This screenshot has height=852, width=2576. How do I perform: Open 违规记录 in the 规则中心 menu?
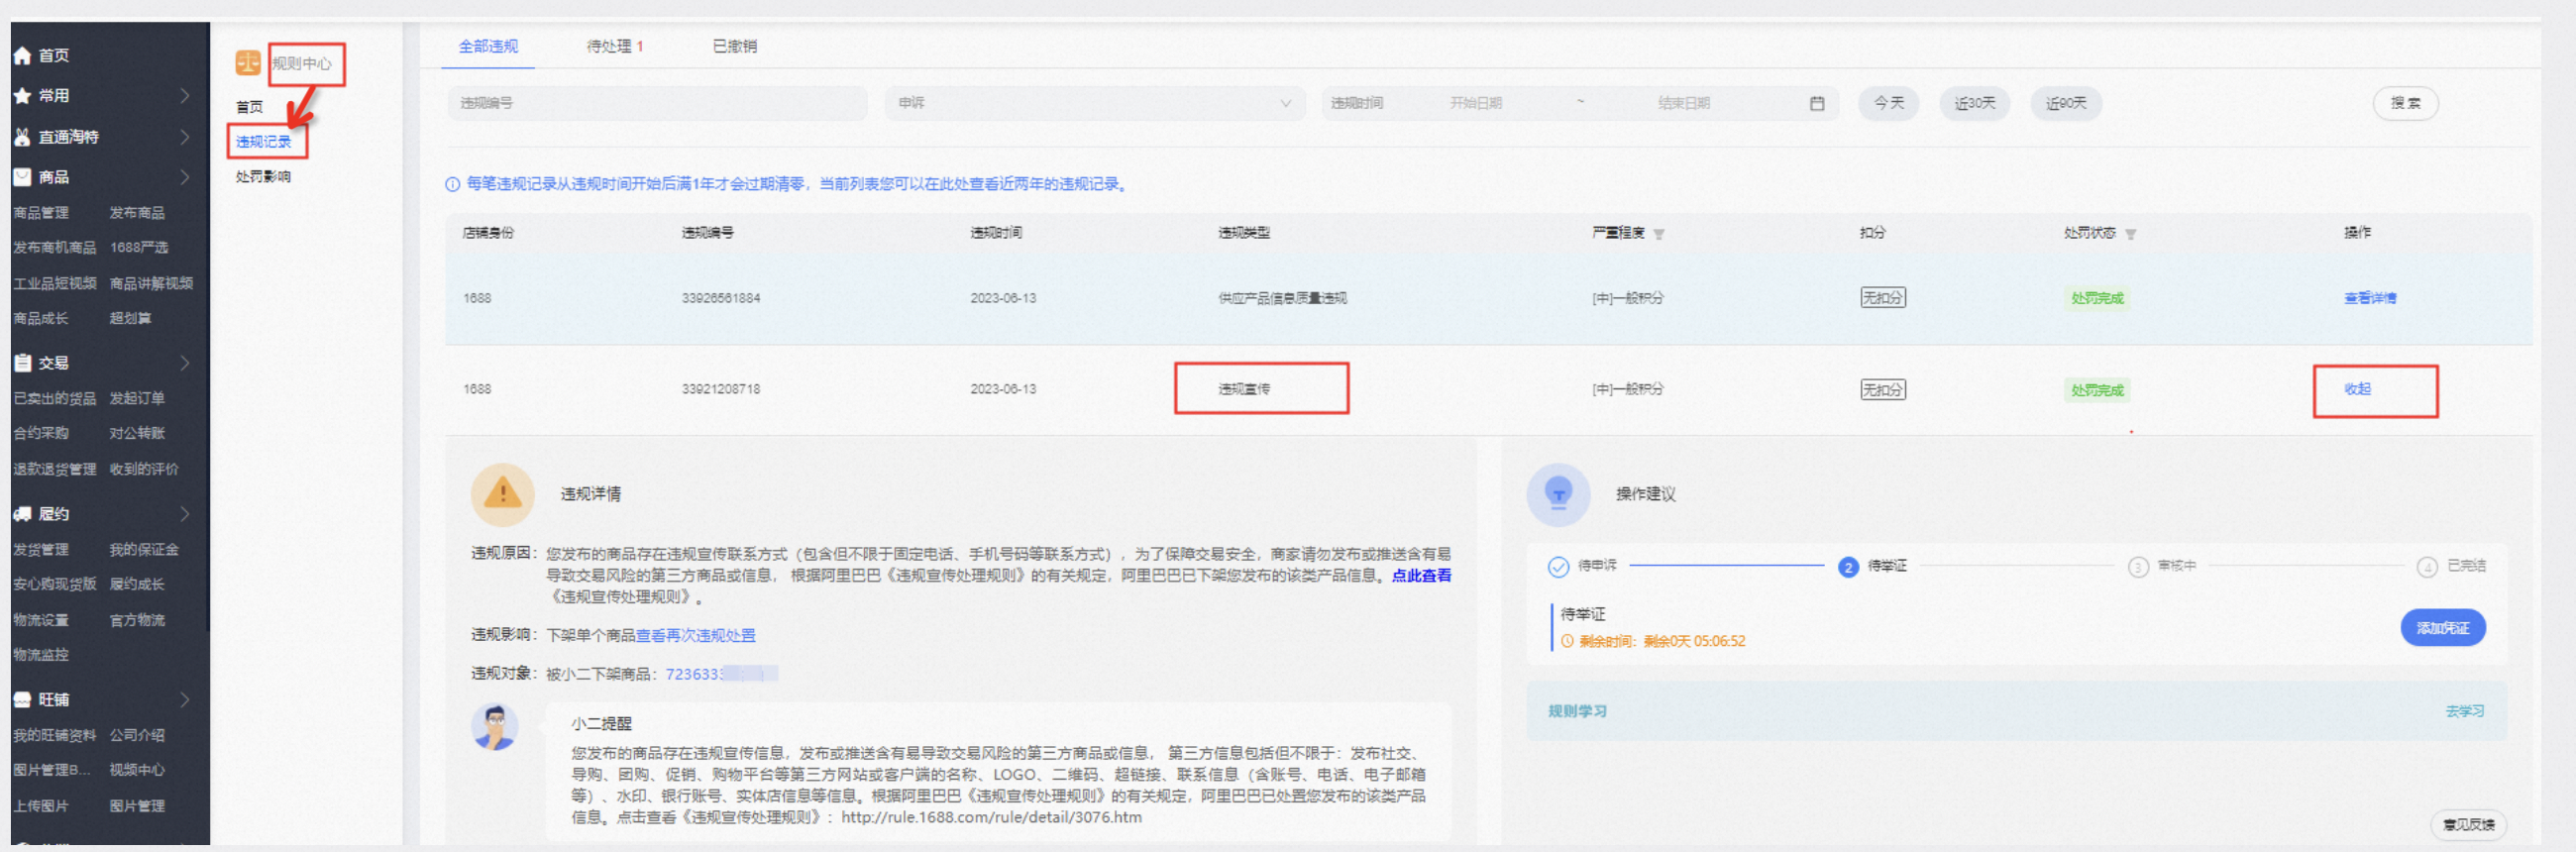coord(263,142)
